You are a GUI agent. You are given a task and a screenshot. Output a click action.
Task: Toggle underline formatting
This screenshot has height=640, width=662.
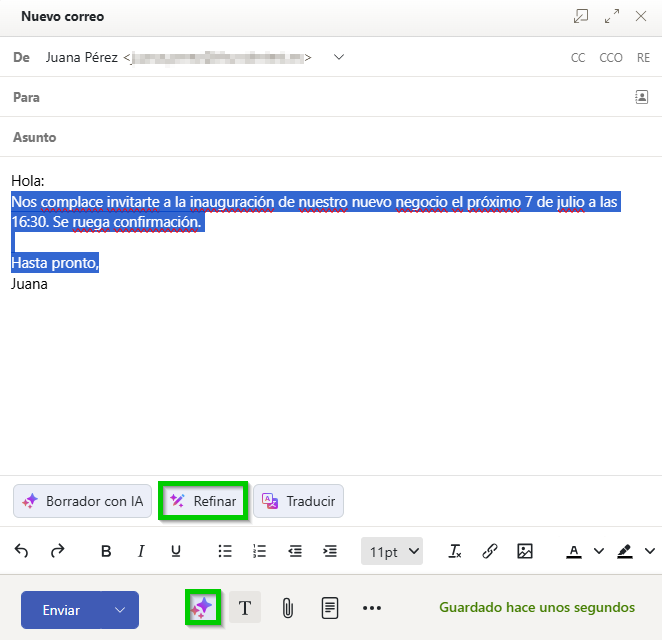pos(176,551)
